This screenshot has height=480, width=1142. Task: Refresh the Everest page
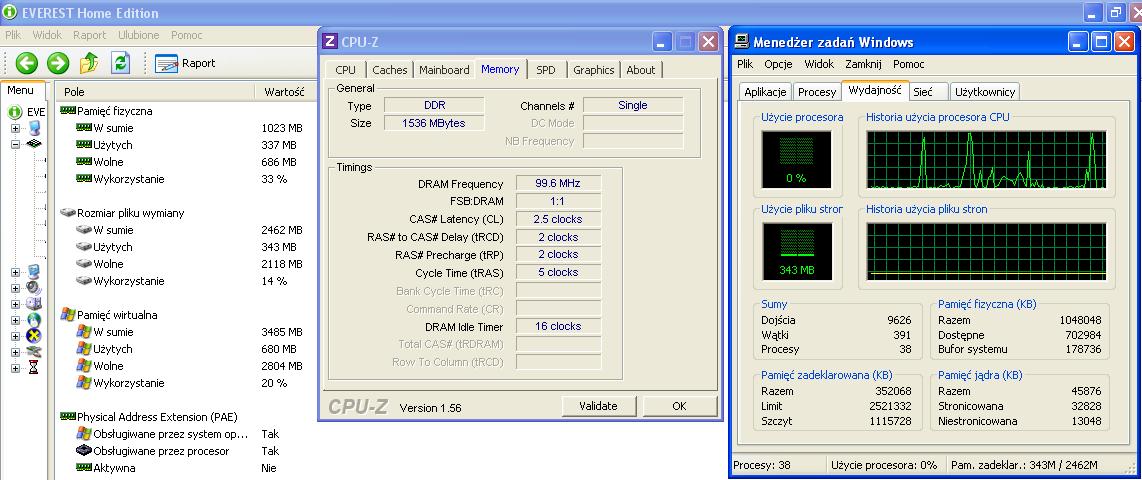tap(120, 63)
